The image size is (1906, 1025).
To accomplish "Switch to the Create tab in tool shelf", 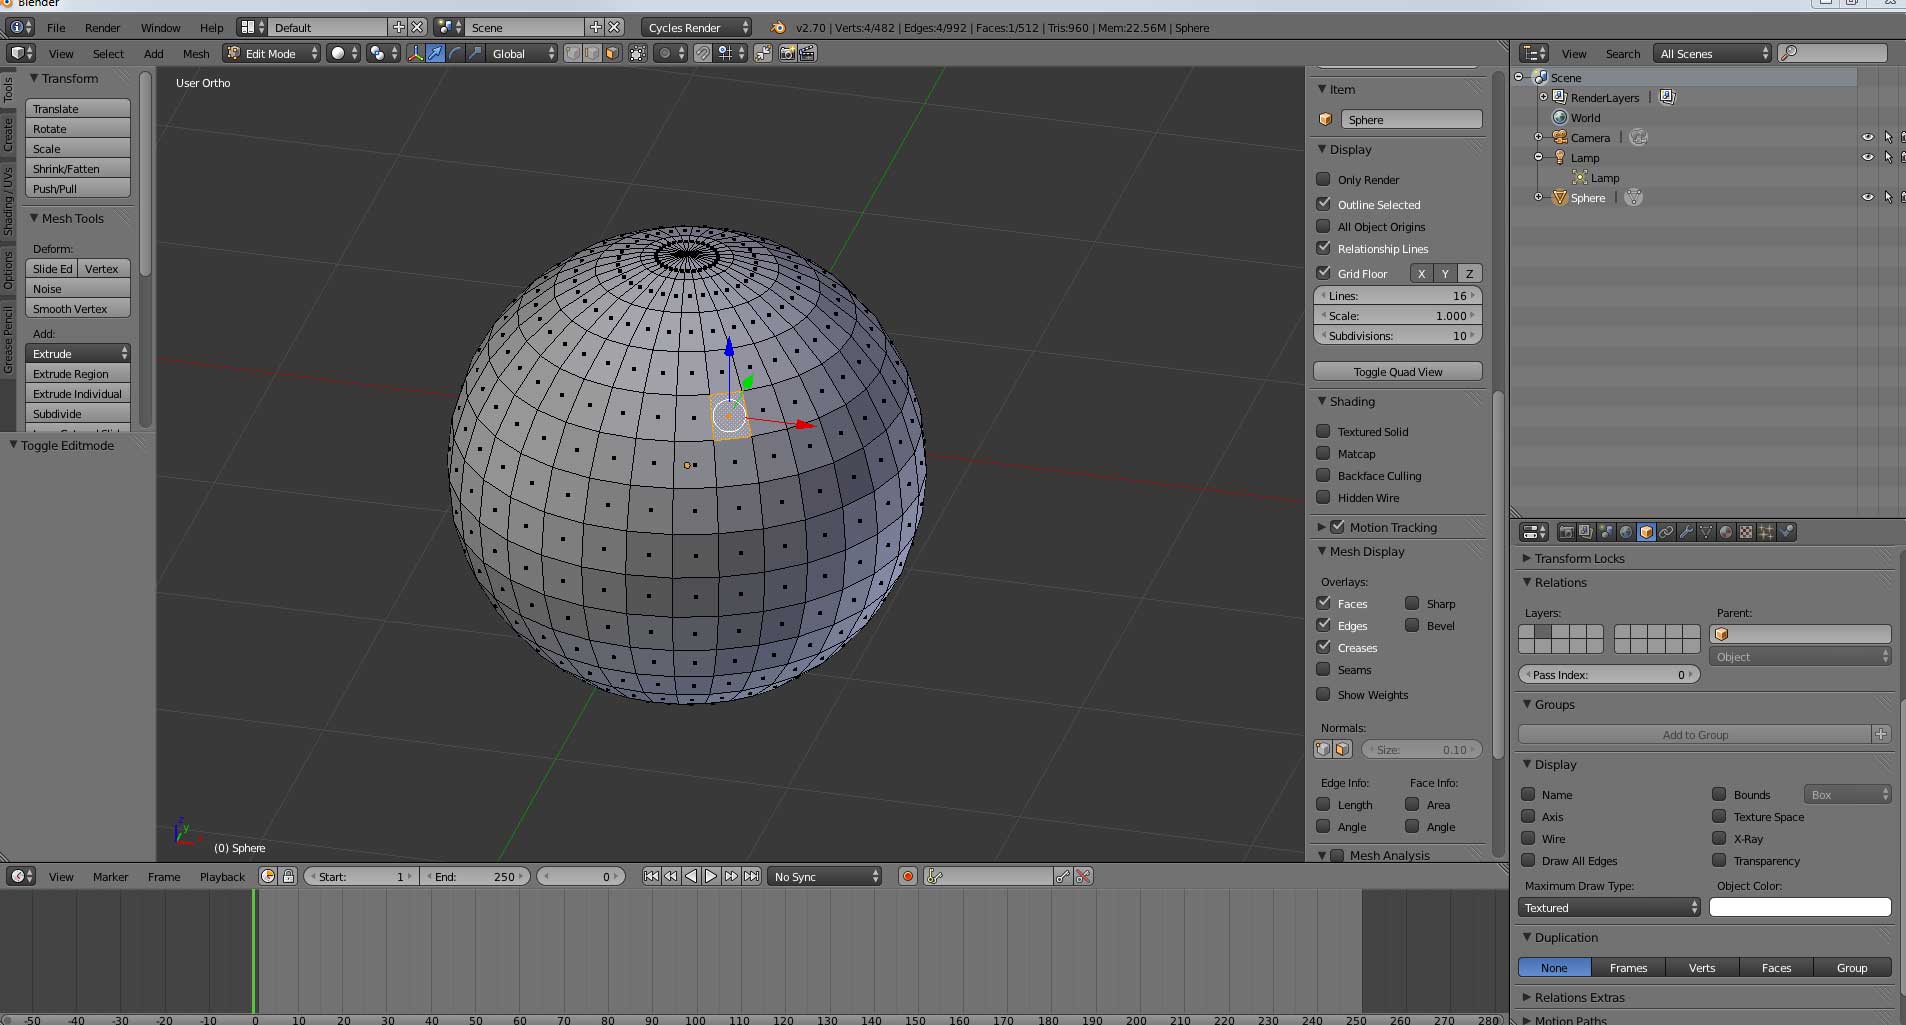I will (8, 134).
